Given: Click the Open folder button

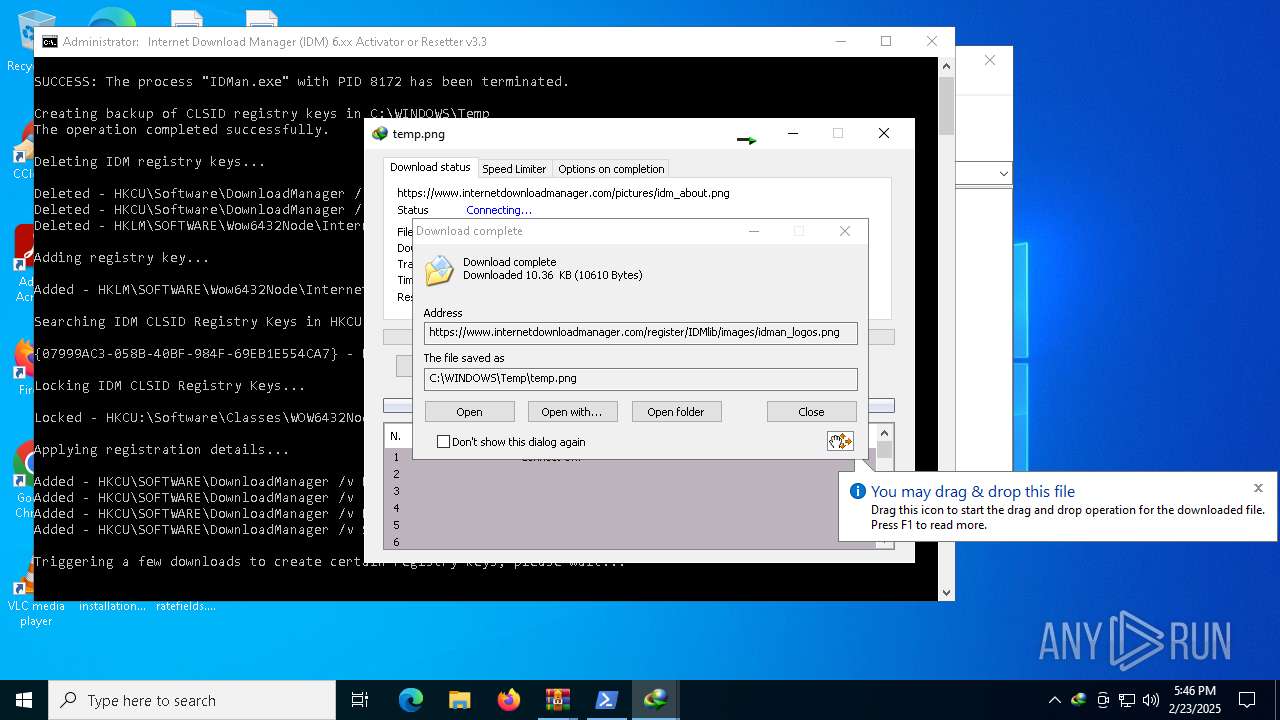Looking at the screenshot, I should pos(675,411).
